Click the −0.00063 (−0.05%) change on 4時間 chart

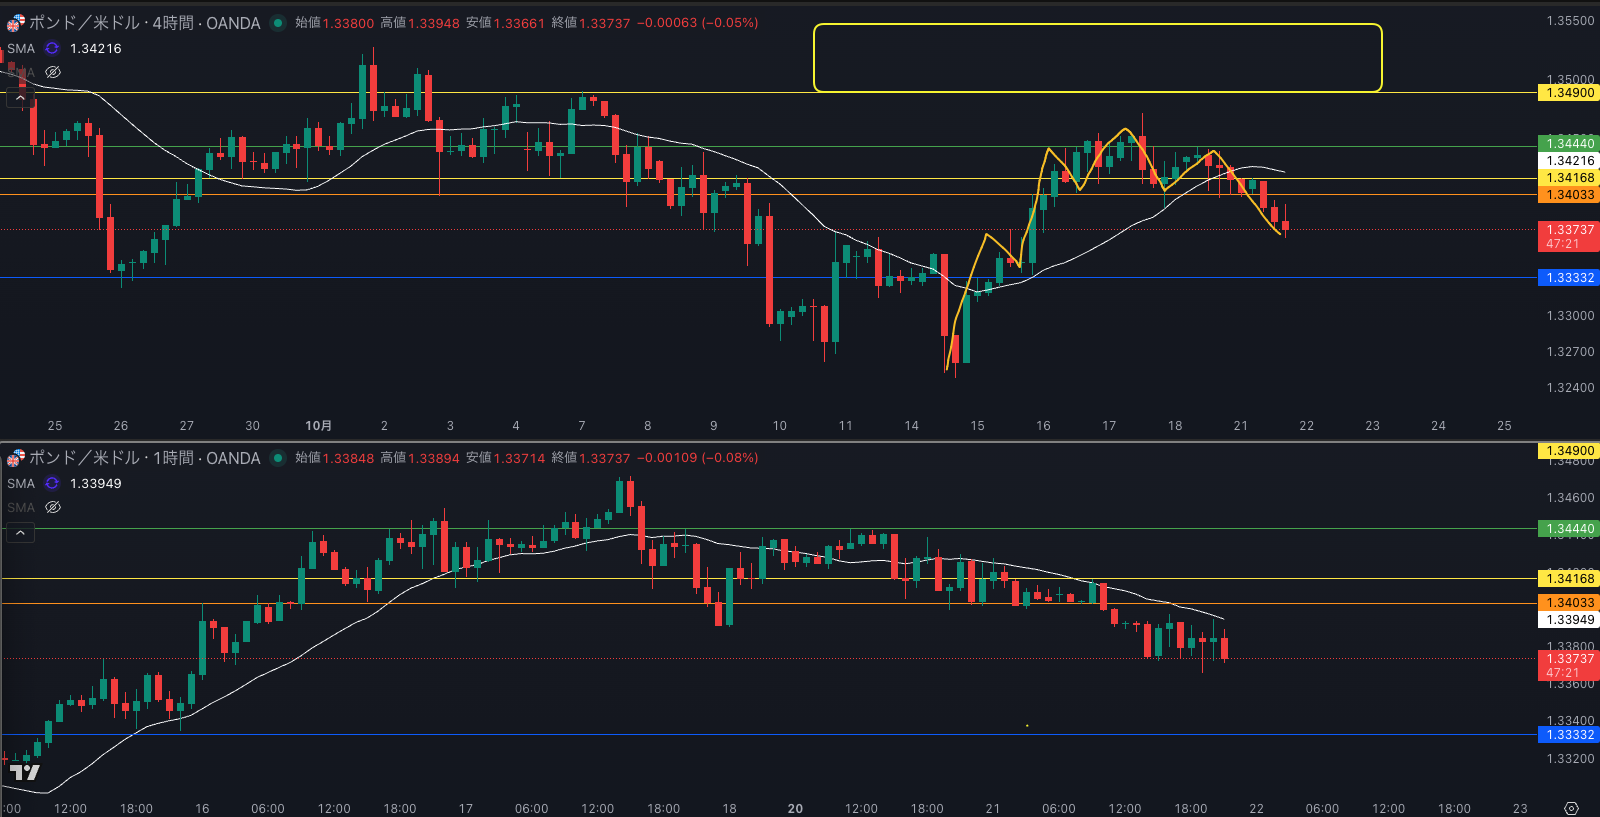tap(698, 23)
